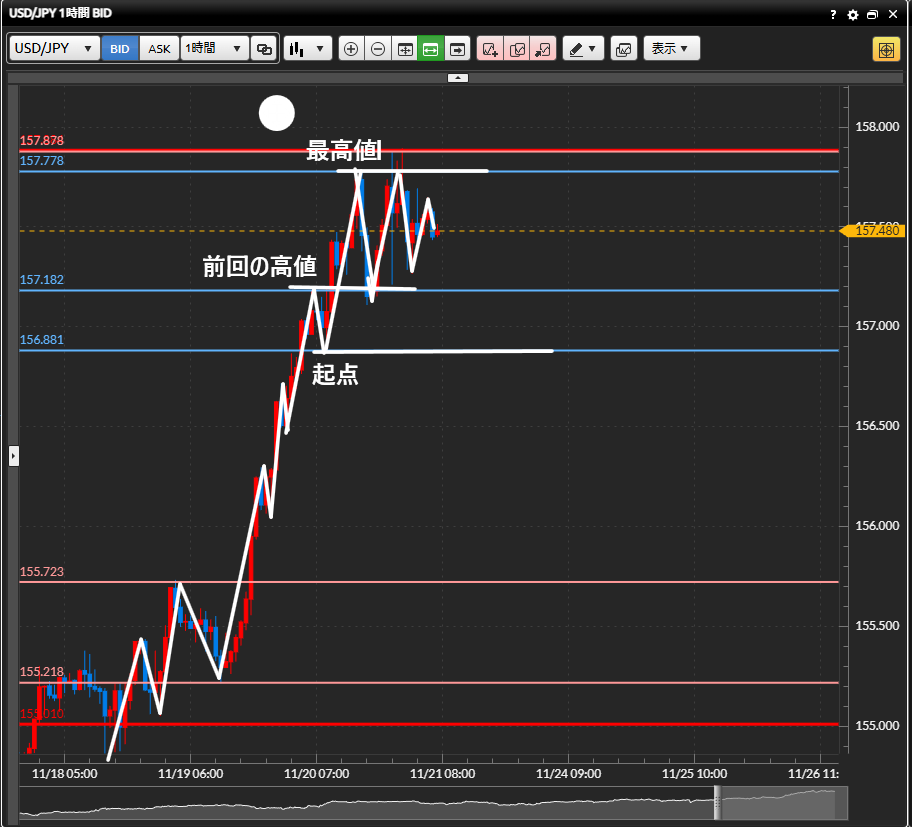Click the add new order icon
This screenshot has height=827, width=912.
click(489, 48)
